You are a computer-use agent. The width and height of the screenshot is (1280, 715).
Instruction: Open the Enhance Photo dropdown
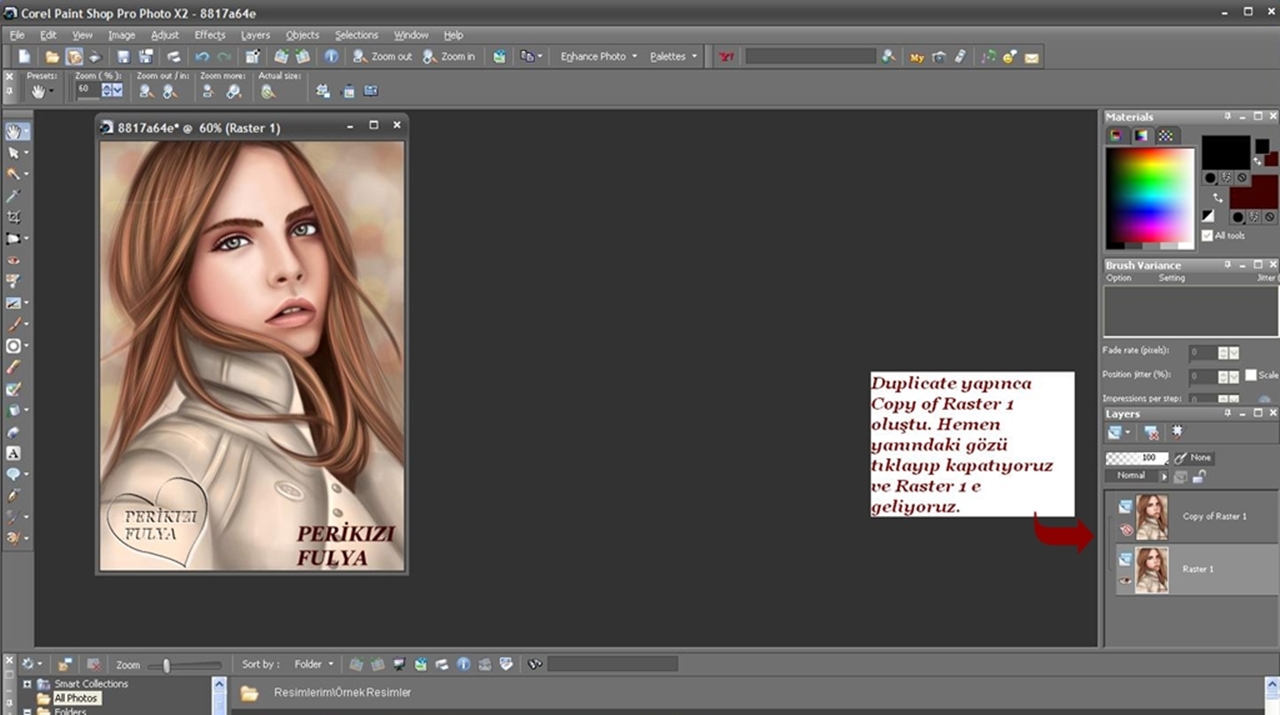598,57
